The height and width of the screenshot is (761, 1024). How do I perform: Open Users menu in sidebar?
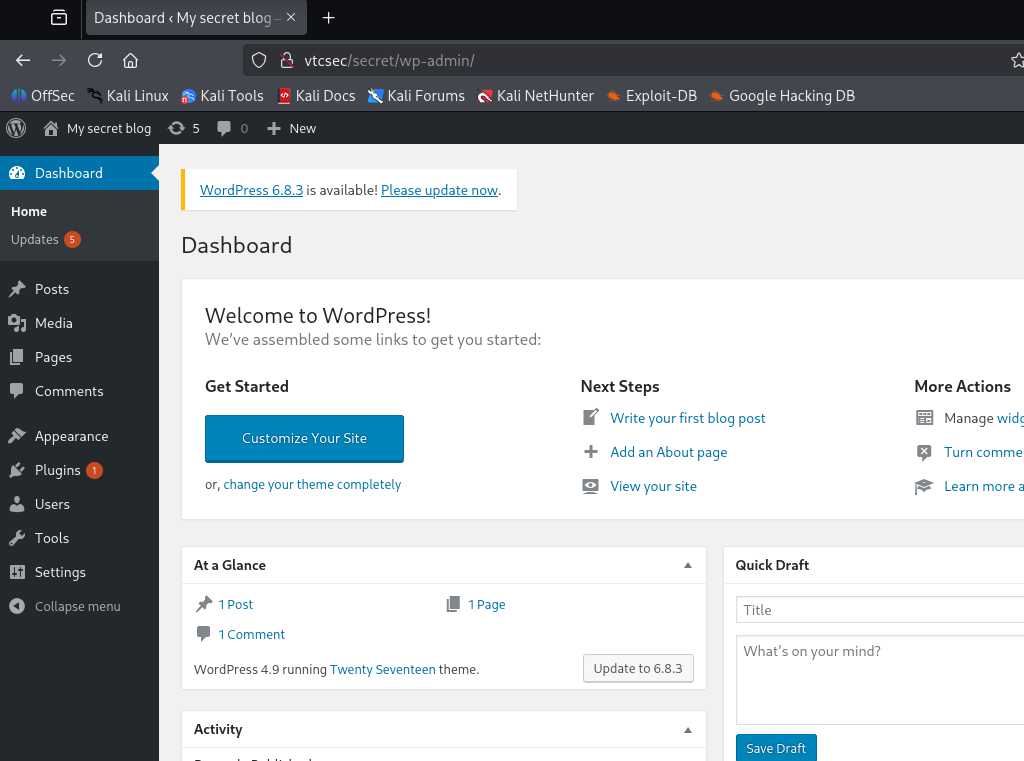pyautogui.click(x=79, y=504)
